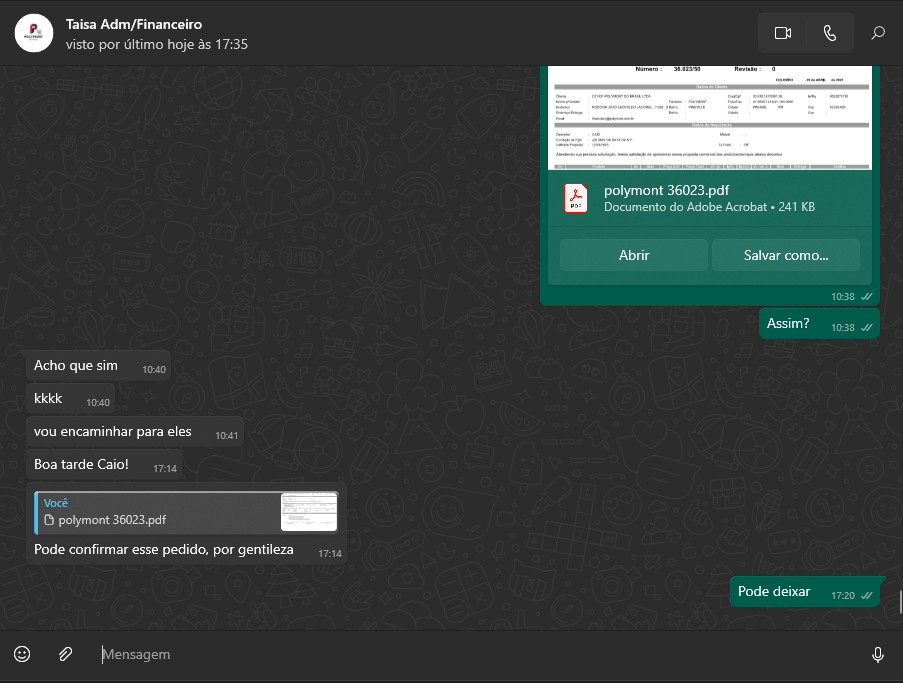Click the attachment paperclip icon

(65, 654)
